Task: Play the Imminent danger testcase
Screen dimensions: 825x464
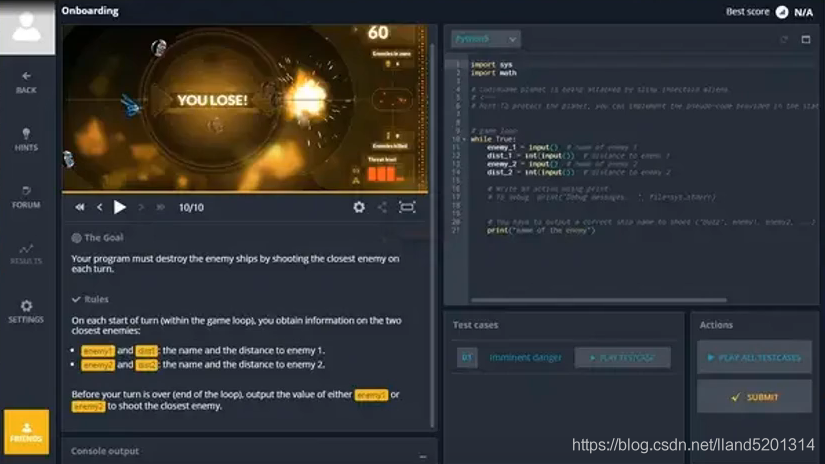Action: tap(622, 358)
